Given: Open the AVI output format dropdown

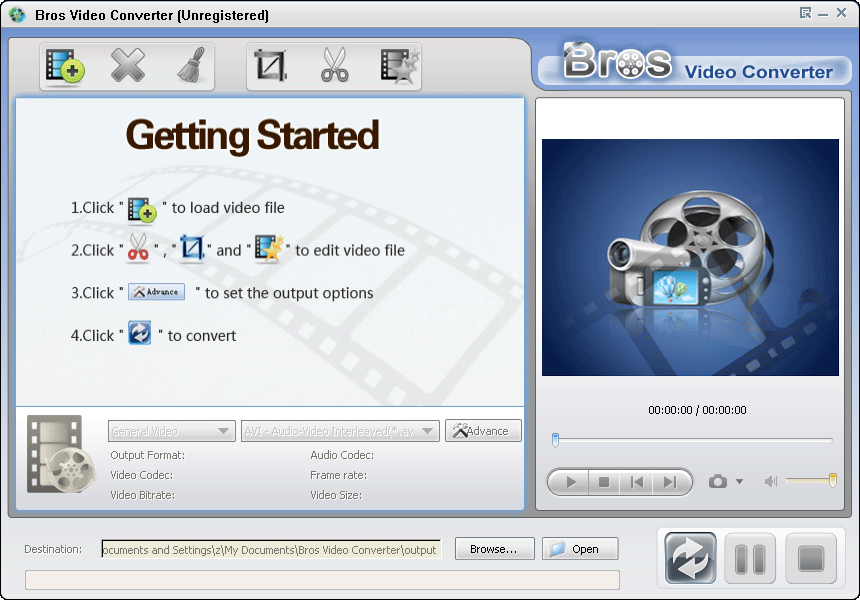Looking at the screenshot, I should coord(340,431).
